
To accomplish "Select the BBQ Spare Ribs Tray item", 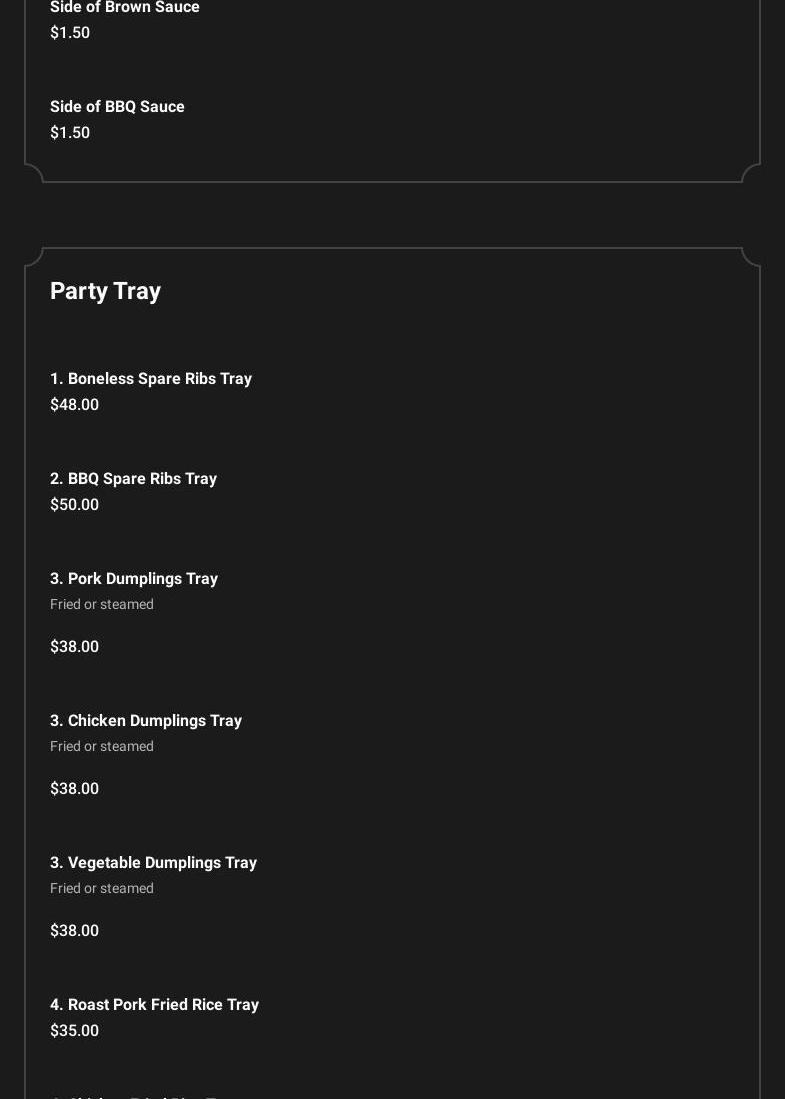I will (x=133, y=479).
